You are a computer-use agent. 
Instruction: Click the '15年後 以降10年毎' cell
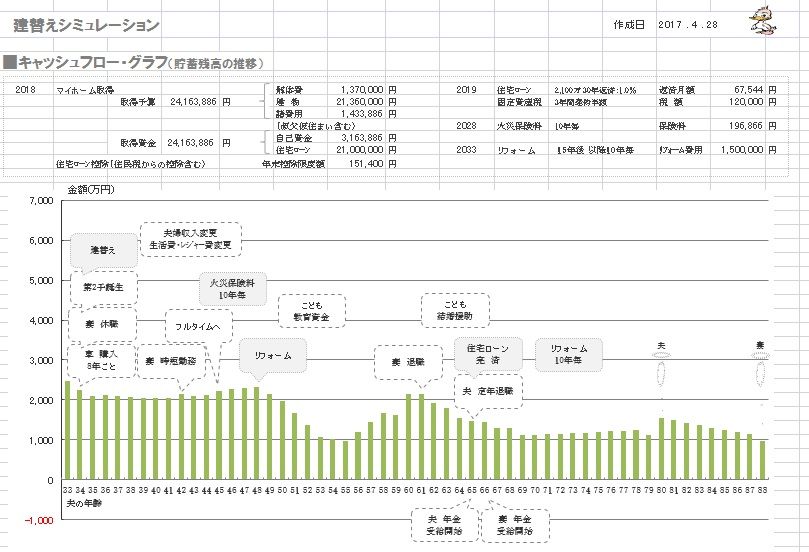(595, 150)
